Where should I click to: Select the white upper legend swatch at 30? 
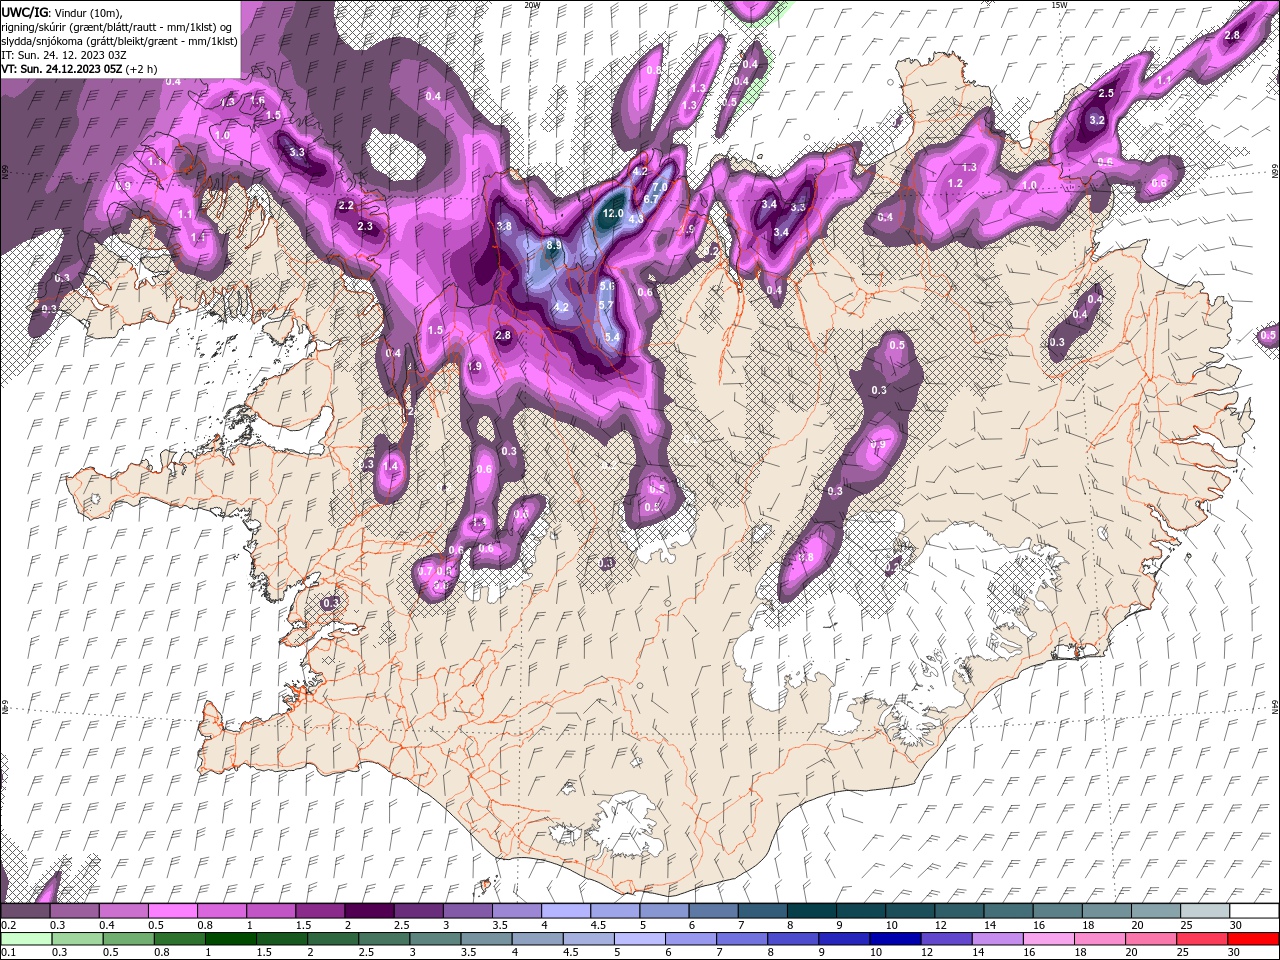(1254, 911)
